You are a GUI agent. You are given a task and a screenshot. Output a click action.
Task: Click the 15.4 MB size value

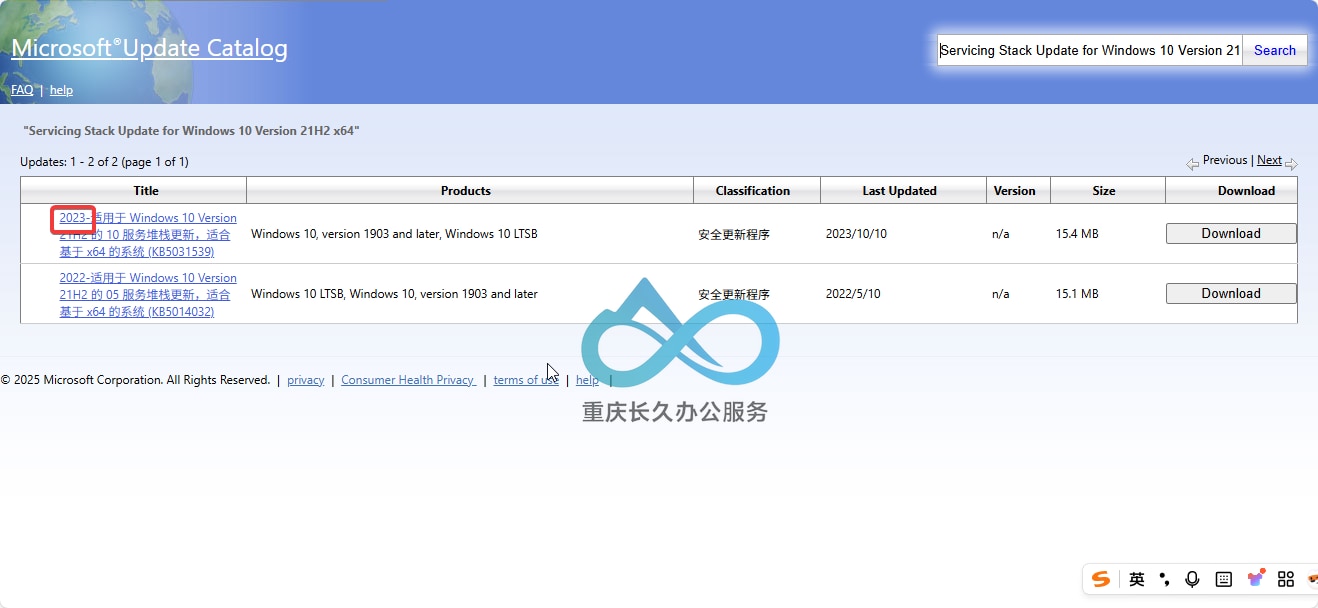click(1077, 234)
